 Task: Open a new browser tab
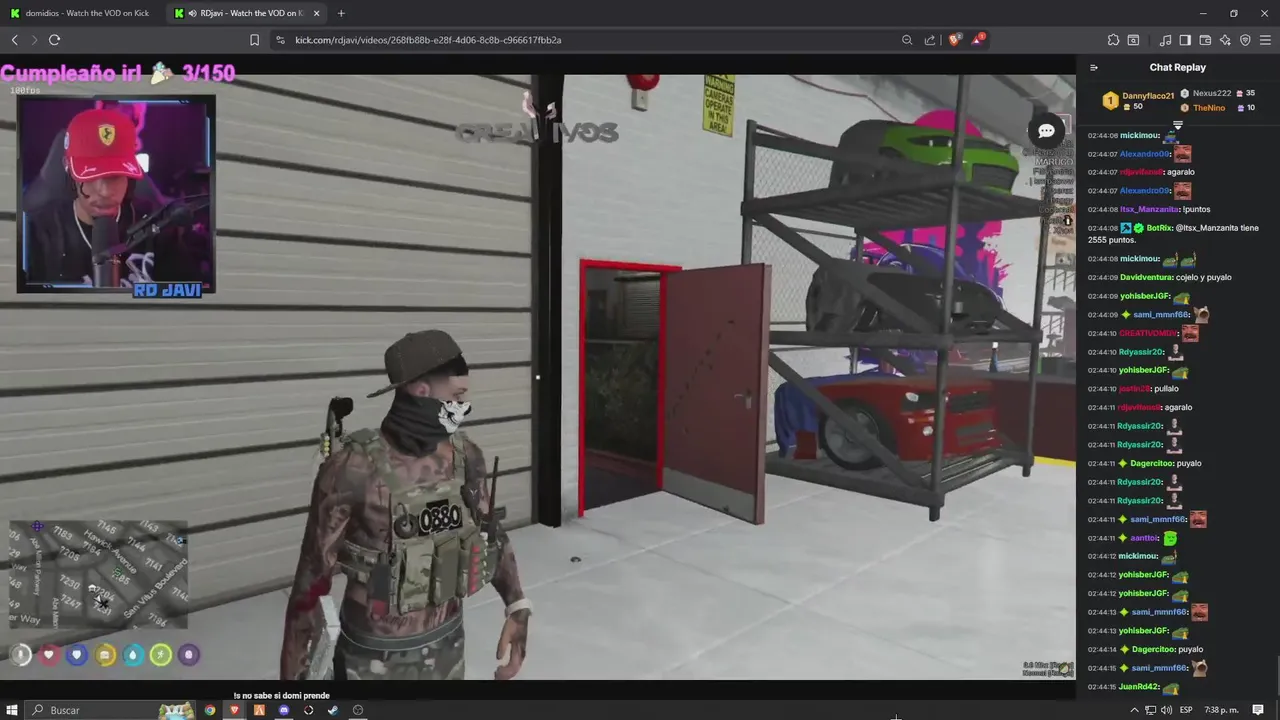click(341, 13)
